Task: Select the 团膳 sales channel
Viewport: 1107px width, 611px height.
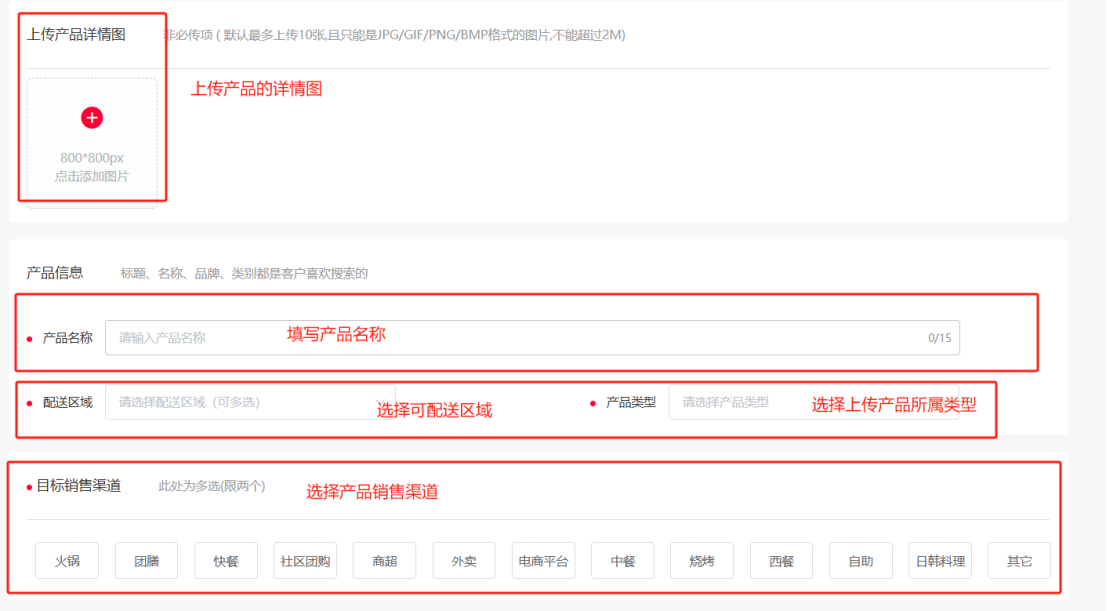Action: [x=146, y=561]
